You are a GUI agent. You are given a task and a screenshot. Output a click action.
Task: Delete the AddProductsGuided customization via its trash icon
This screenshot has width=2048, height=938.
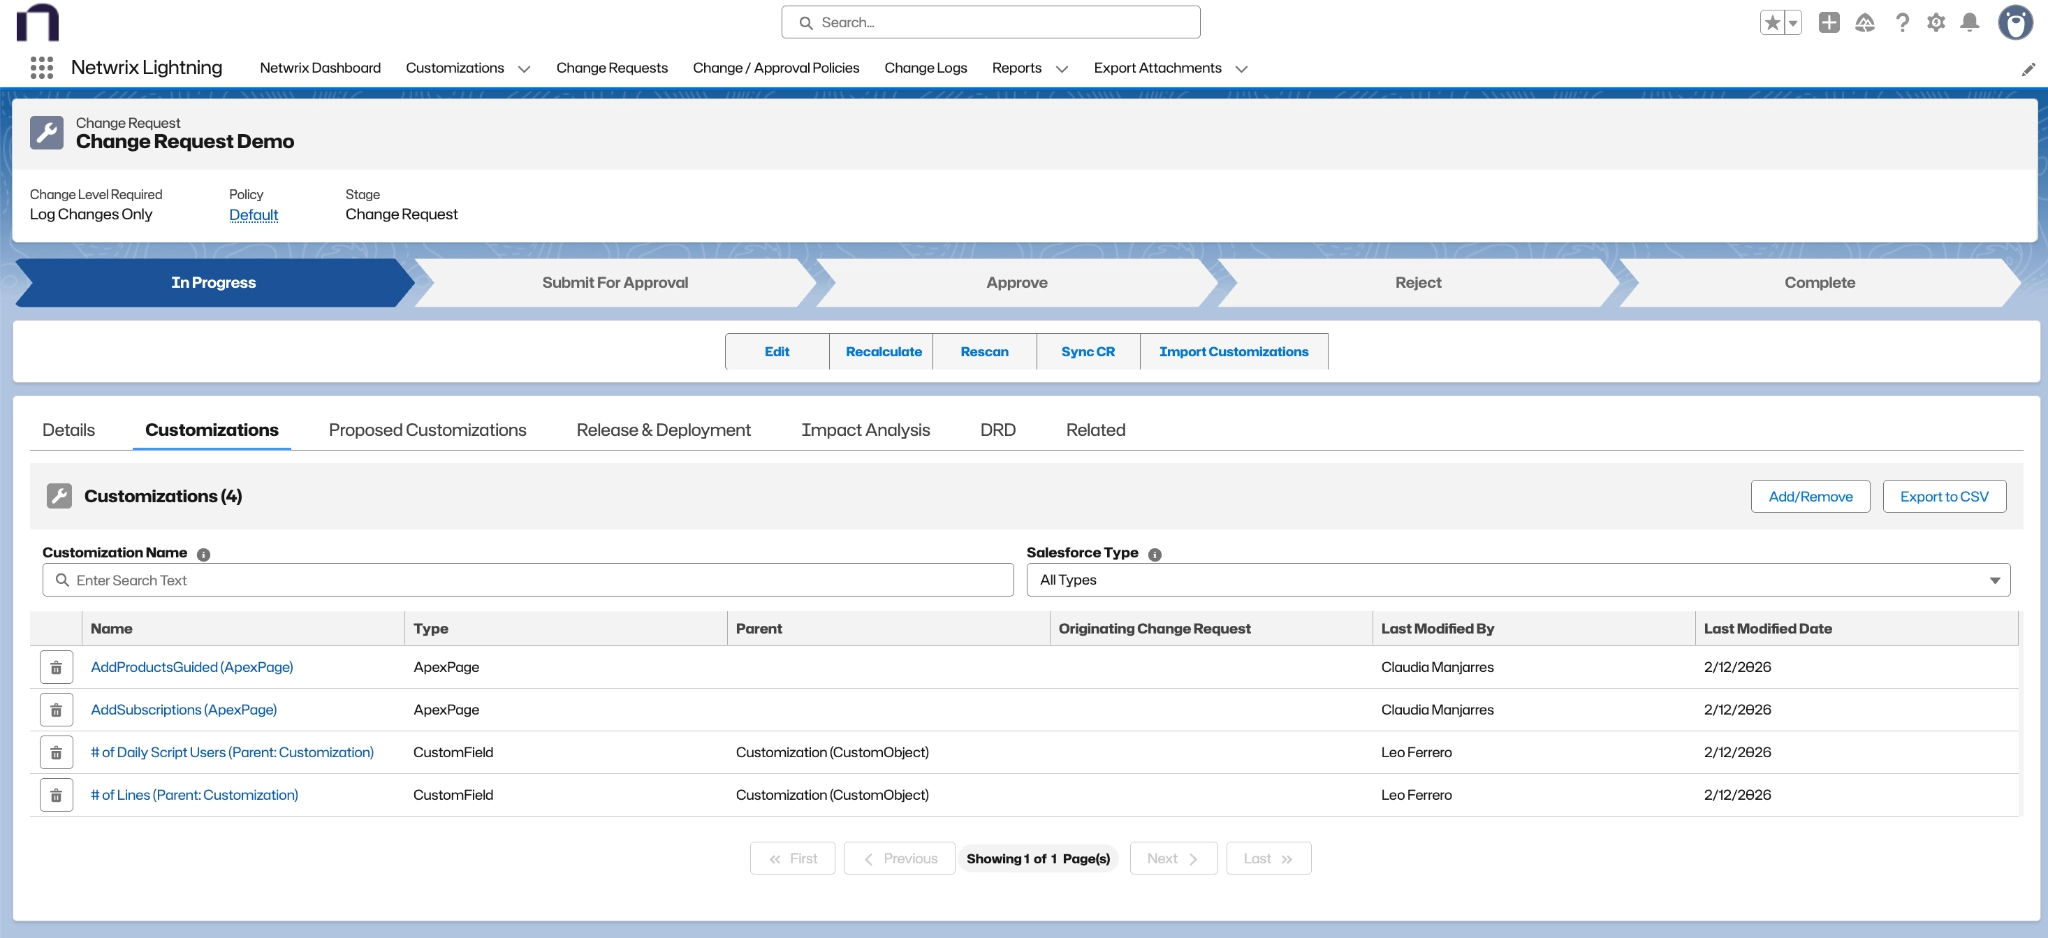click(x=56, y=666)
